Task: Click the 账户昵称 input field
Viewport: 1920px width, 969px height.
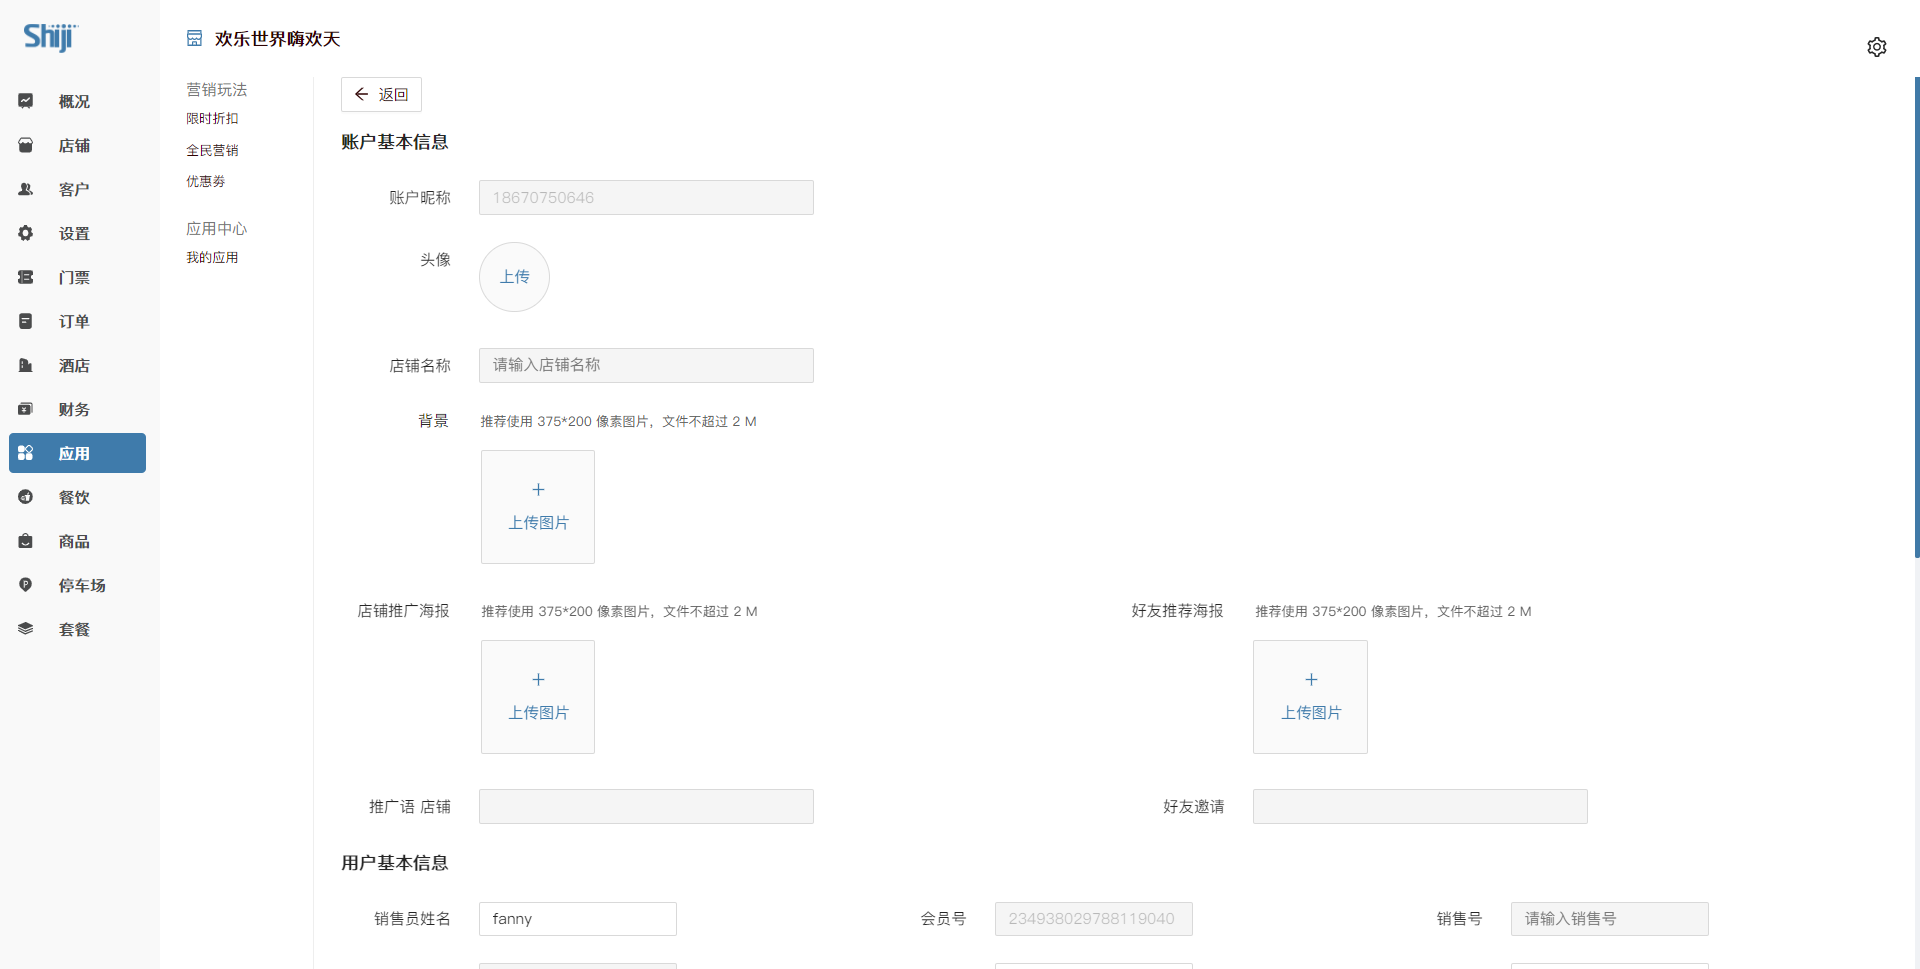Action: [x=646, y=197]
